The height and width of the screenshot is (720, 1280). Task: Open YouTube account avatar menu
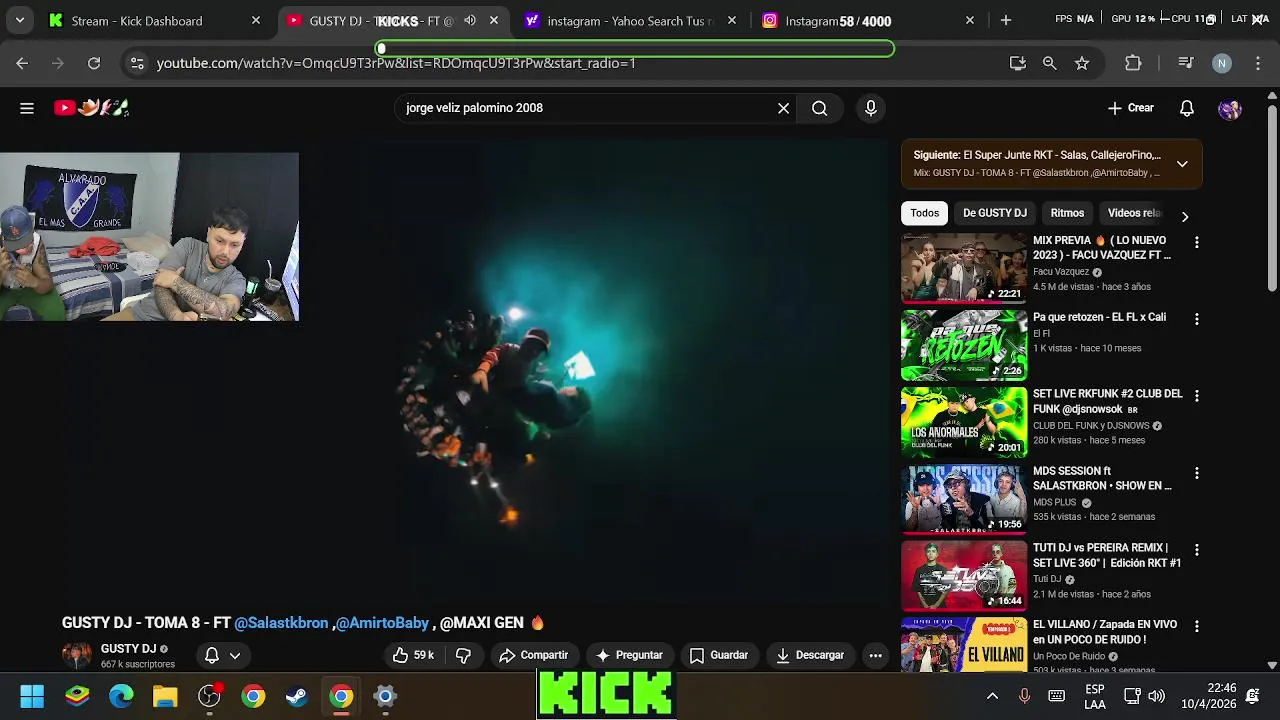1230,108
